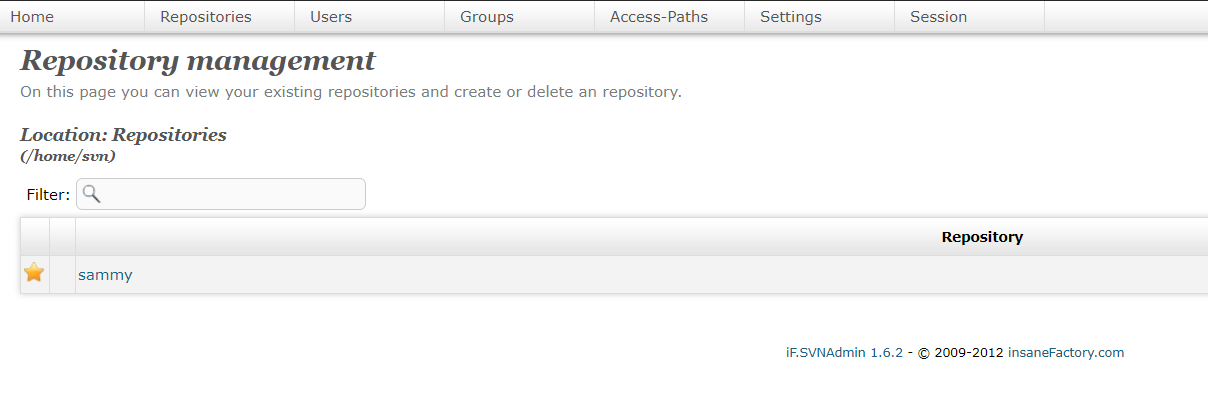
Task: Select the Groups menu item
Action: 487,17
